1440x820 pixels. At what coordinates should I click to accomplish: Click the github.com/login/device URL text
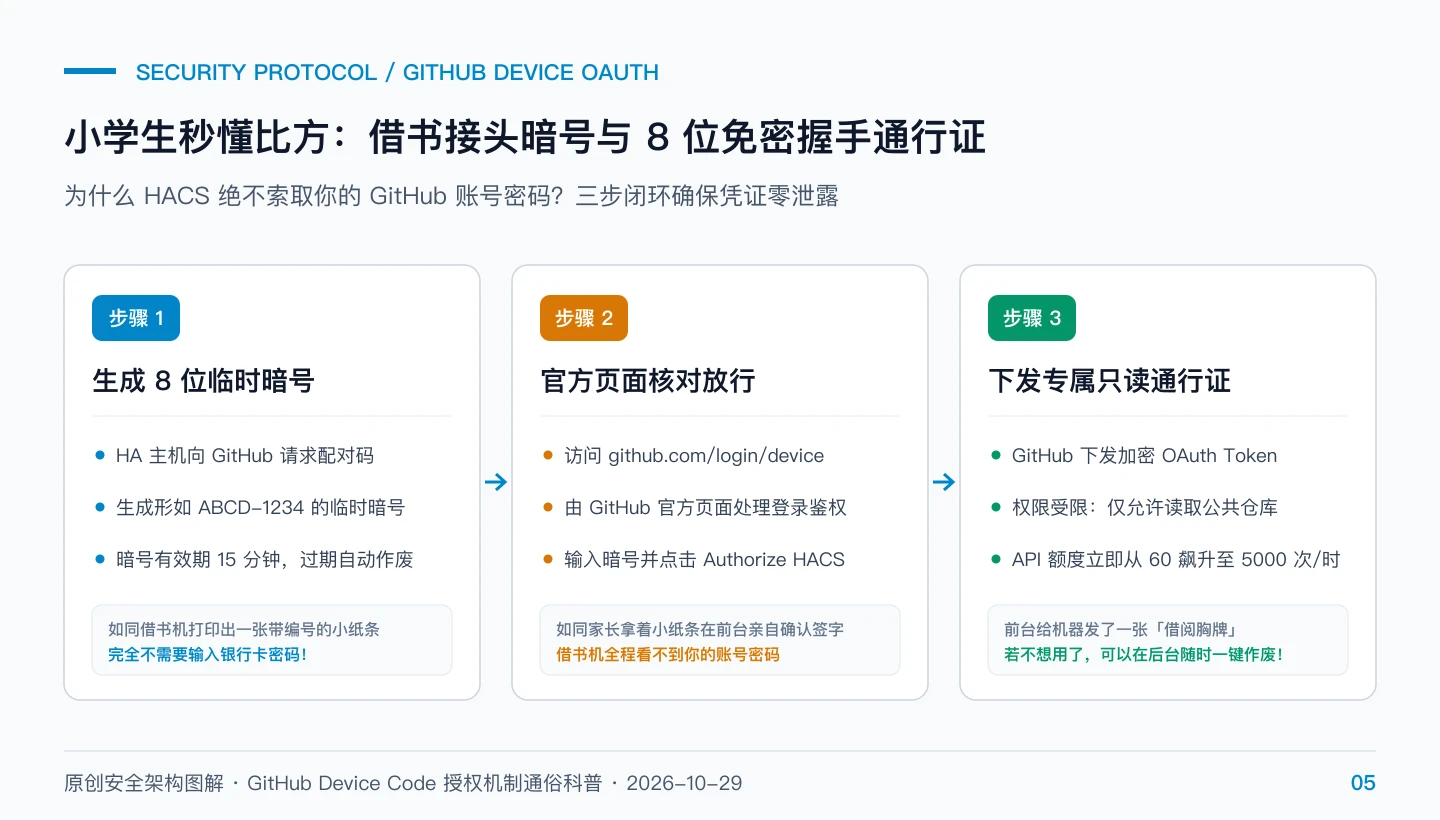coord(716,456)
